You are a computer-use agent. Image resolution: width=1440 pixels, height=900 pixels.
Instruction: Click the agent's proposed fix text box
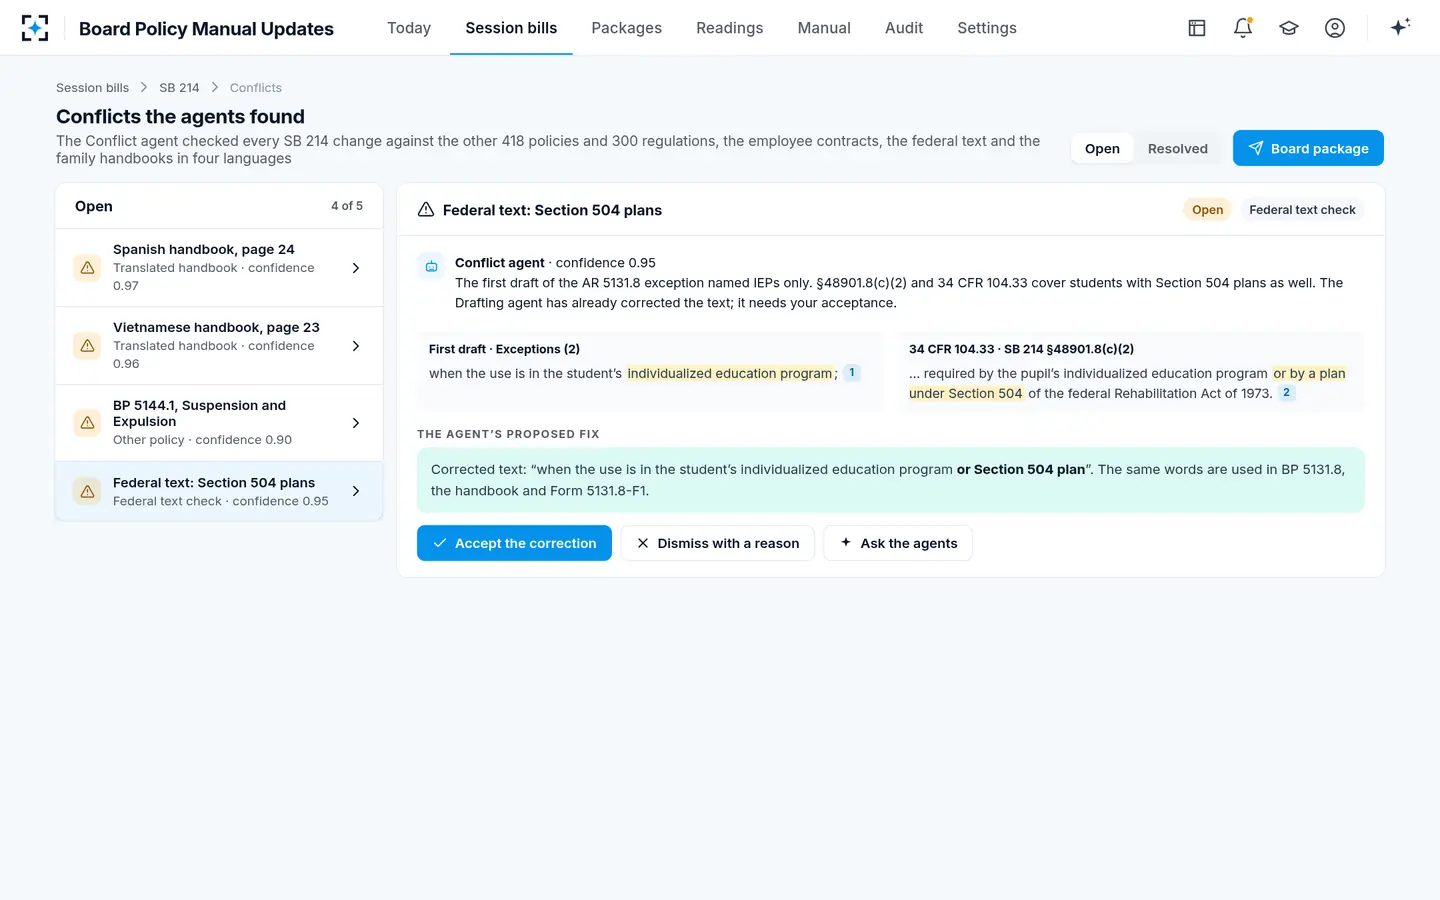tap(890, 480)
